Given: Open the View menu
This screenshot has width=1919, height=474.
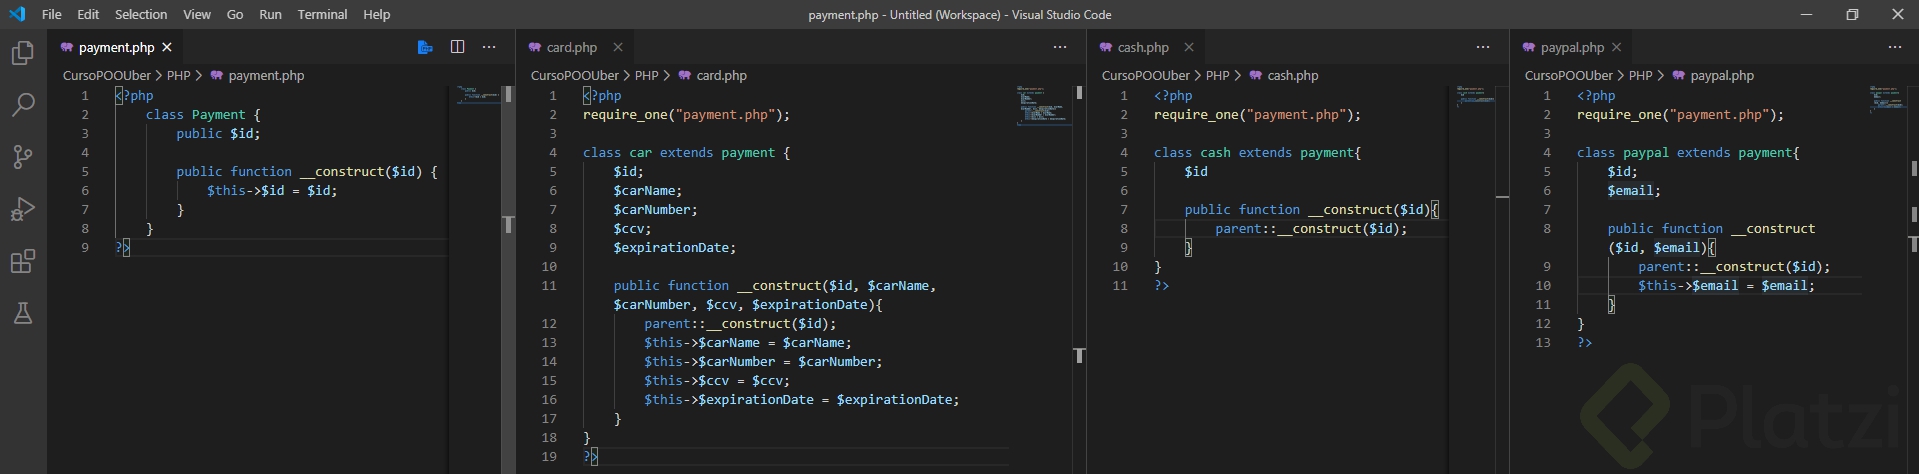Looking at the screenshot, I should pyautogui.click(x=197, y=14).
